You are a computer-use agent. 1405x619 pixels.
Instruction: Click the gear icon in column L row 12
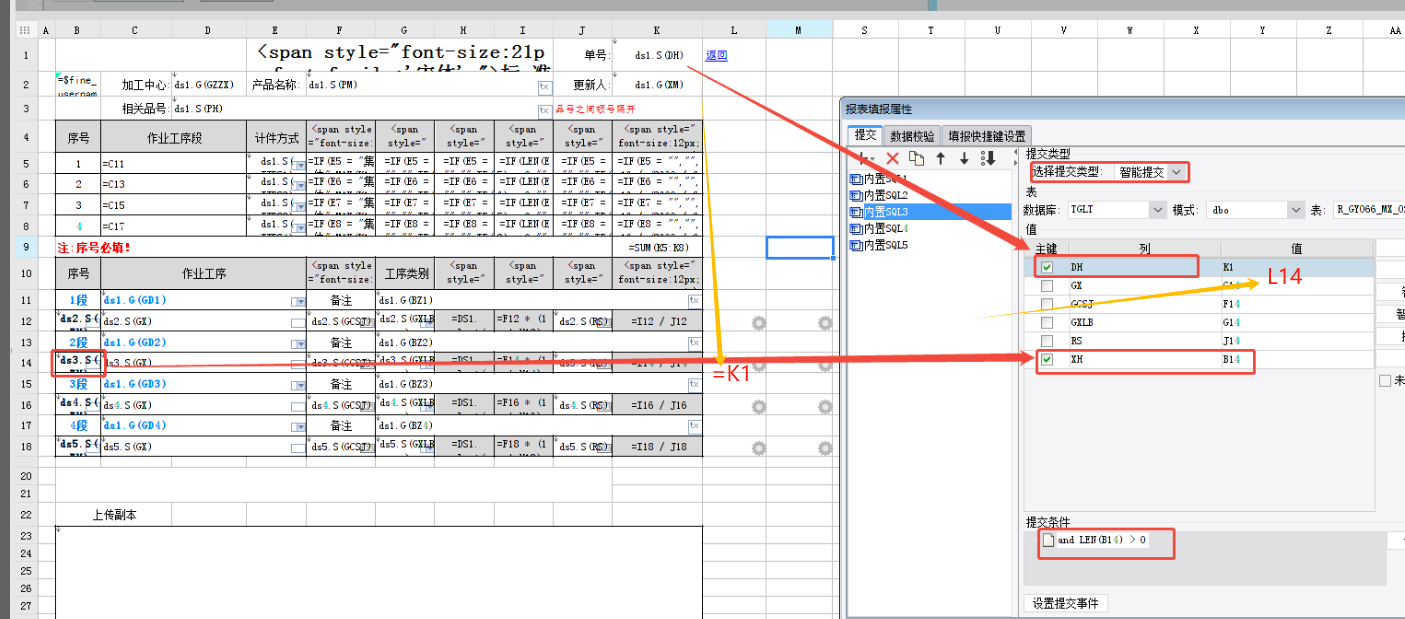[759, 322]
